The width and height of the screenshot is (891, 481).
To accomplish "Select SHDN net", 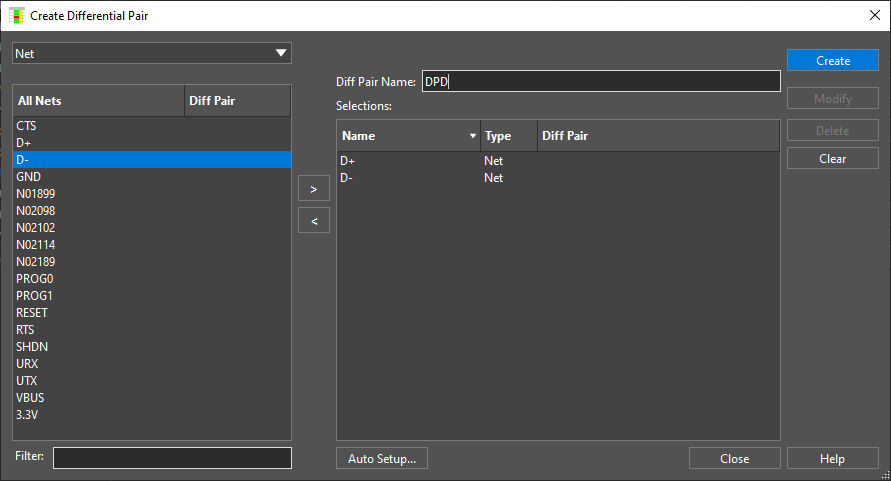I will point(152,347).
